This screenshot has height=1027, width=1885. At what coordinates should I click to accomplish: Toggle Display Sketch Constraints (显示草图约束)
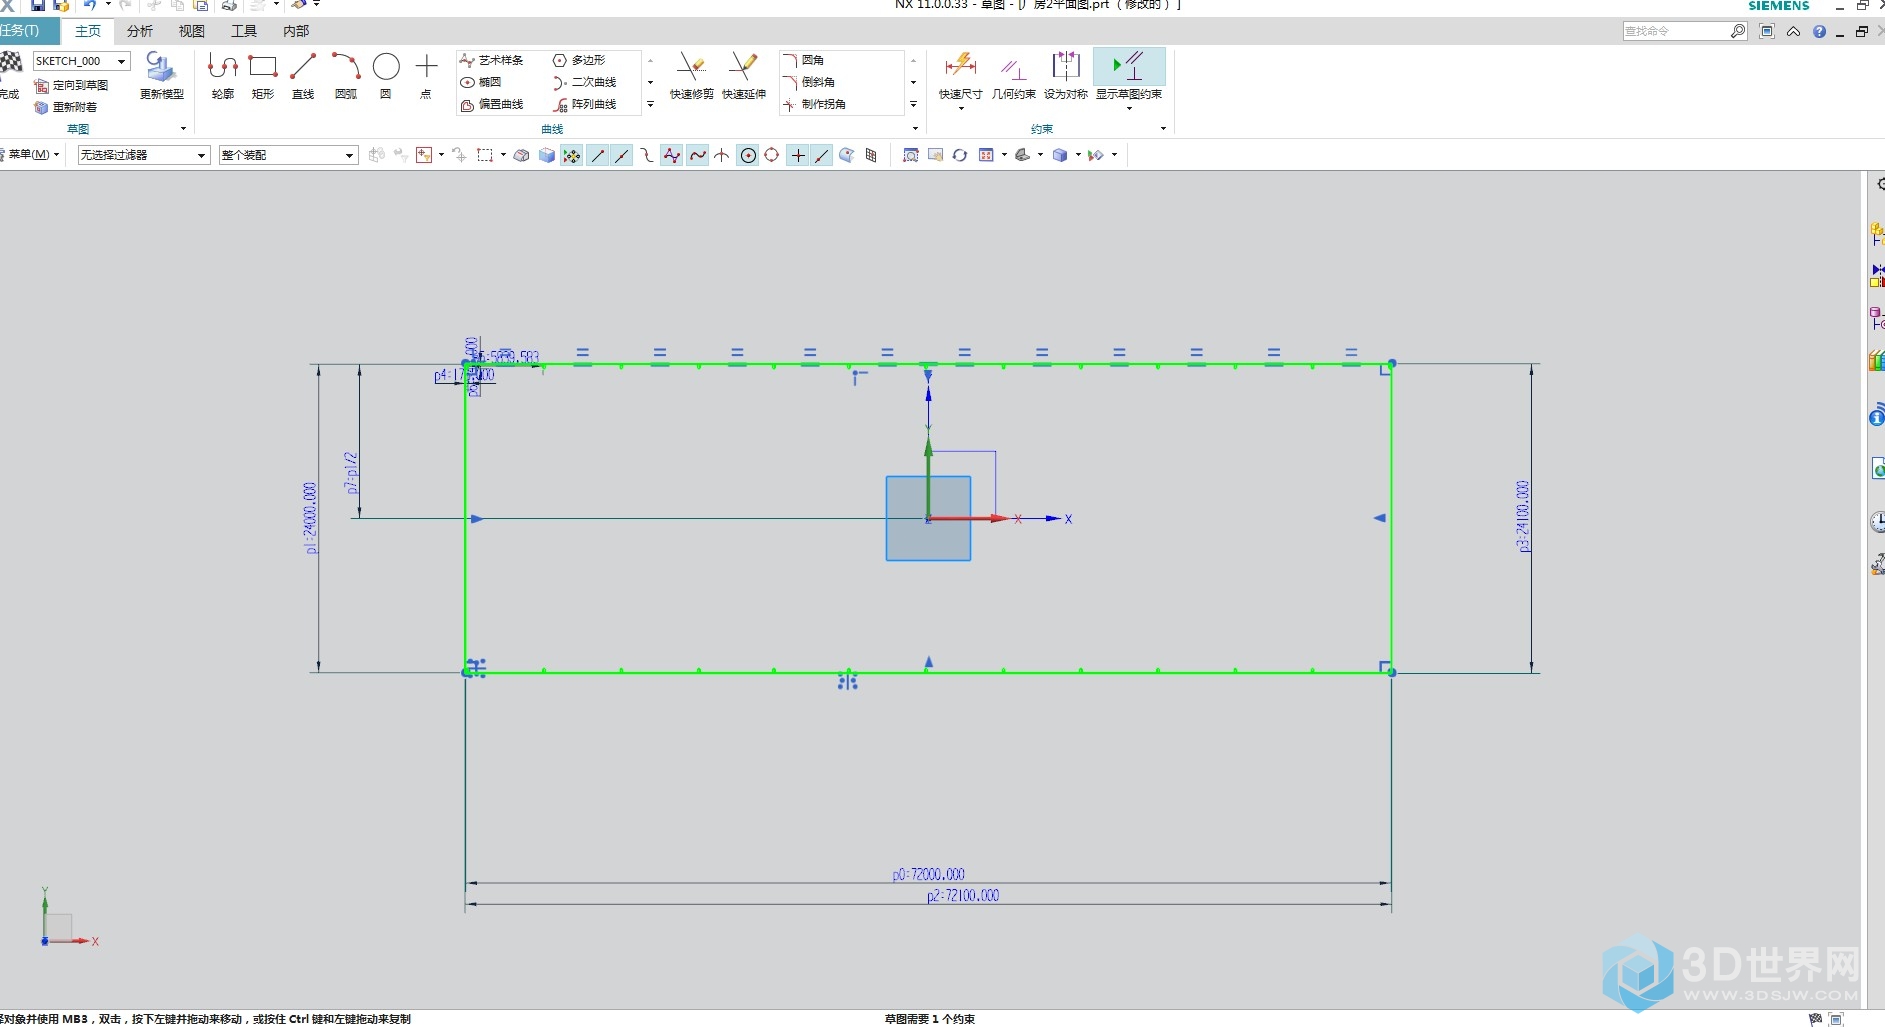coord(1129,75)
